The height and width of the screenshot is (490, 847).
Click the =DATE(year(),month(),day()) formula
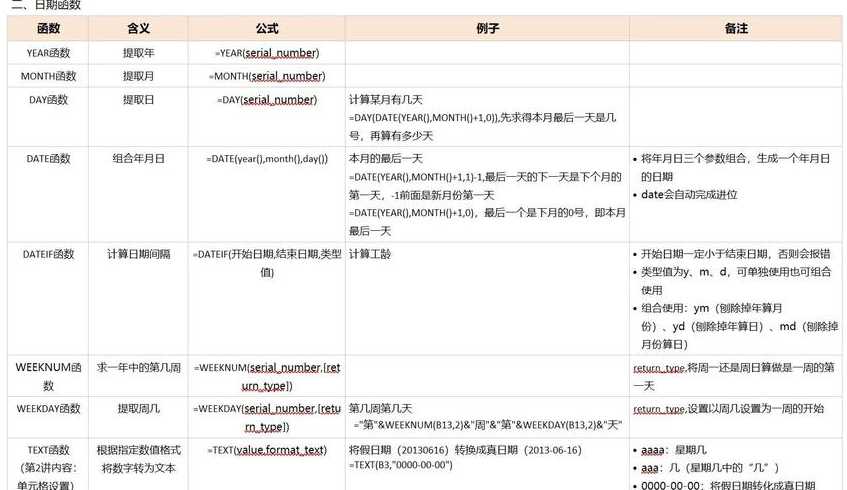[267, 159]
